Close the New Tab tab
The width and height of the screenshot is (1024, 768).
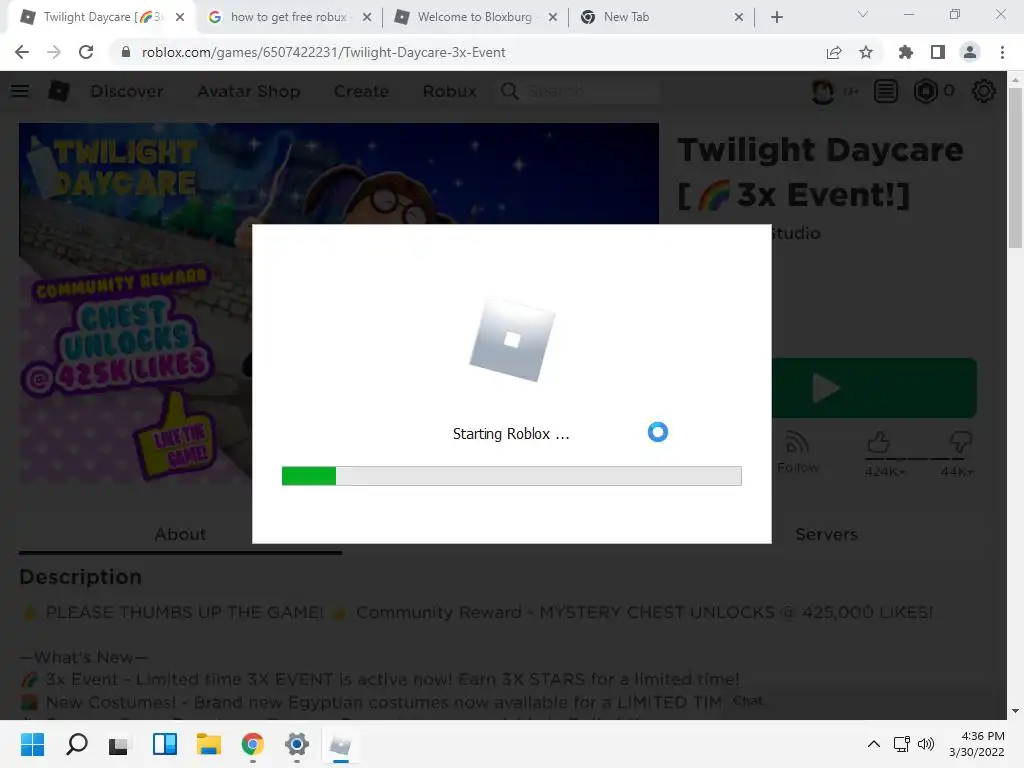point(739,17)
